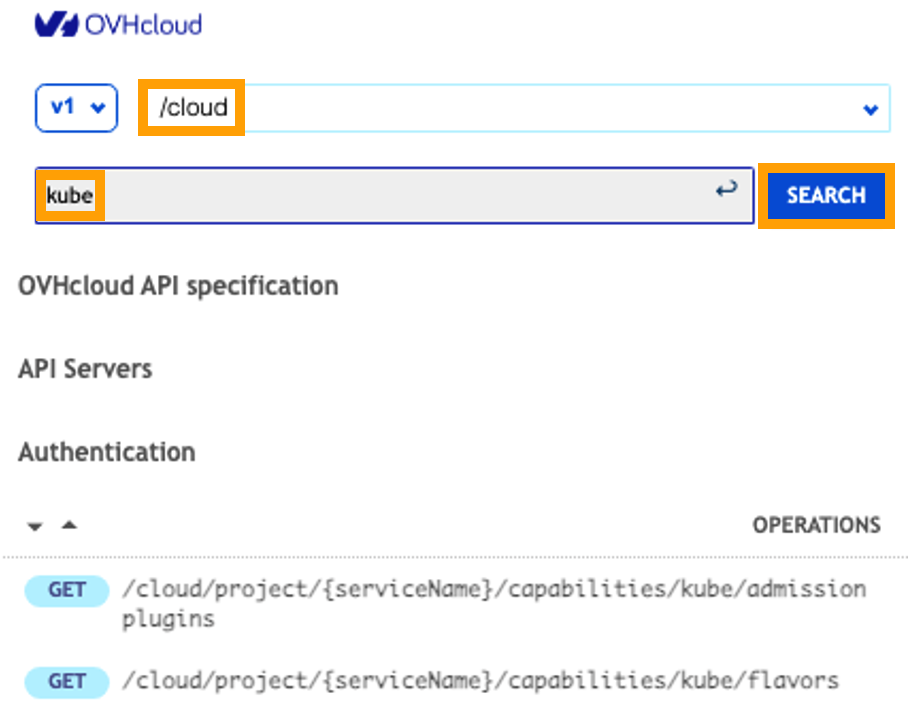Click the kube text in search field
Viewport: 909px width, 711px height.
[x=69, y=195]
